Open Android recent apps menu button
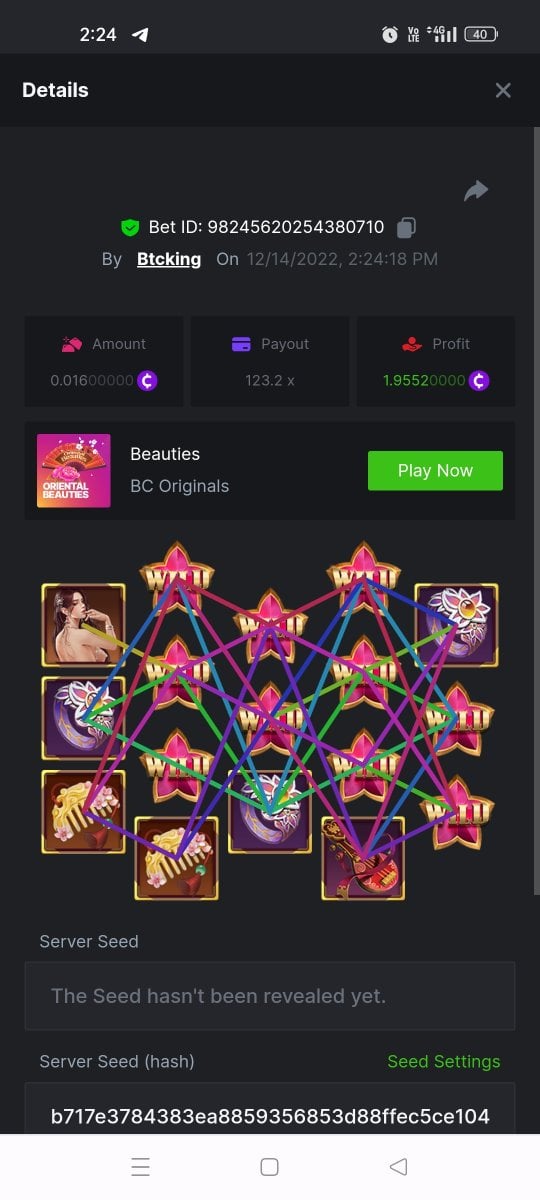Viewport: 540px width, 1200px height. [141, 1167]
